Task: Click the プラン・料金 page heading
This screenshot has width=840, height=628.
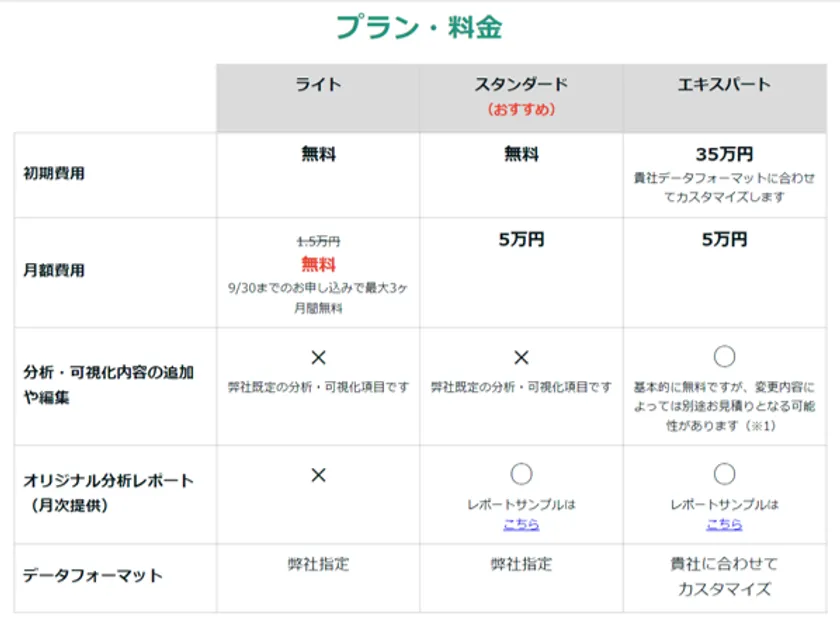Action: click(x=419, y=27)
